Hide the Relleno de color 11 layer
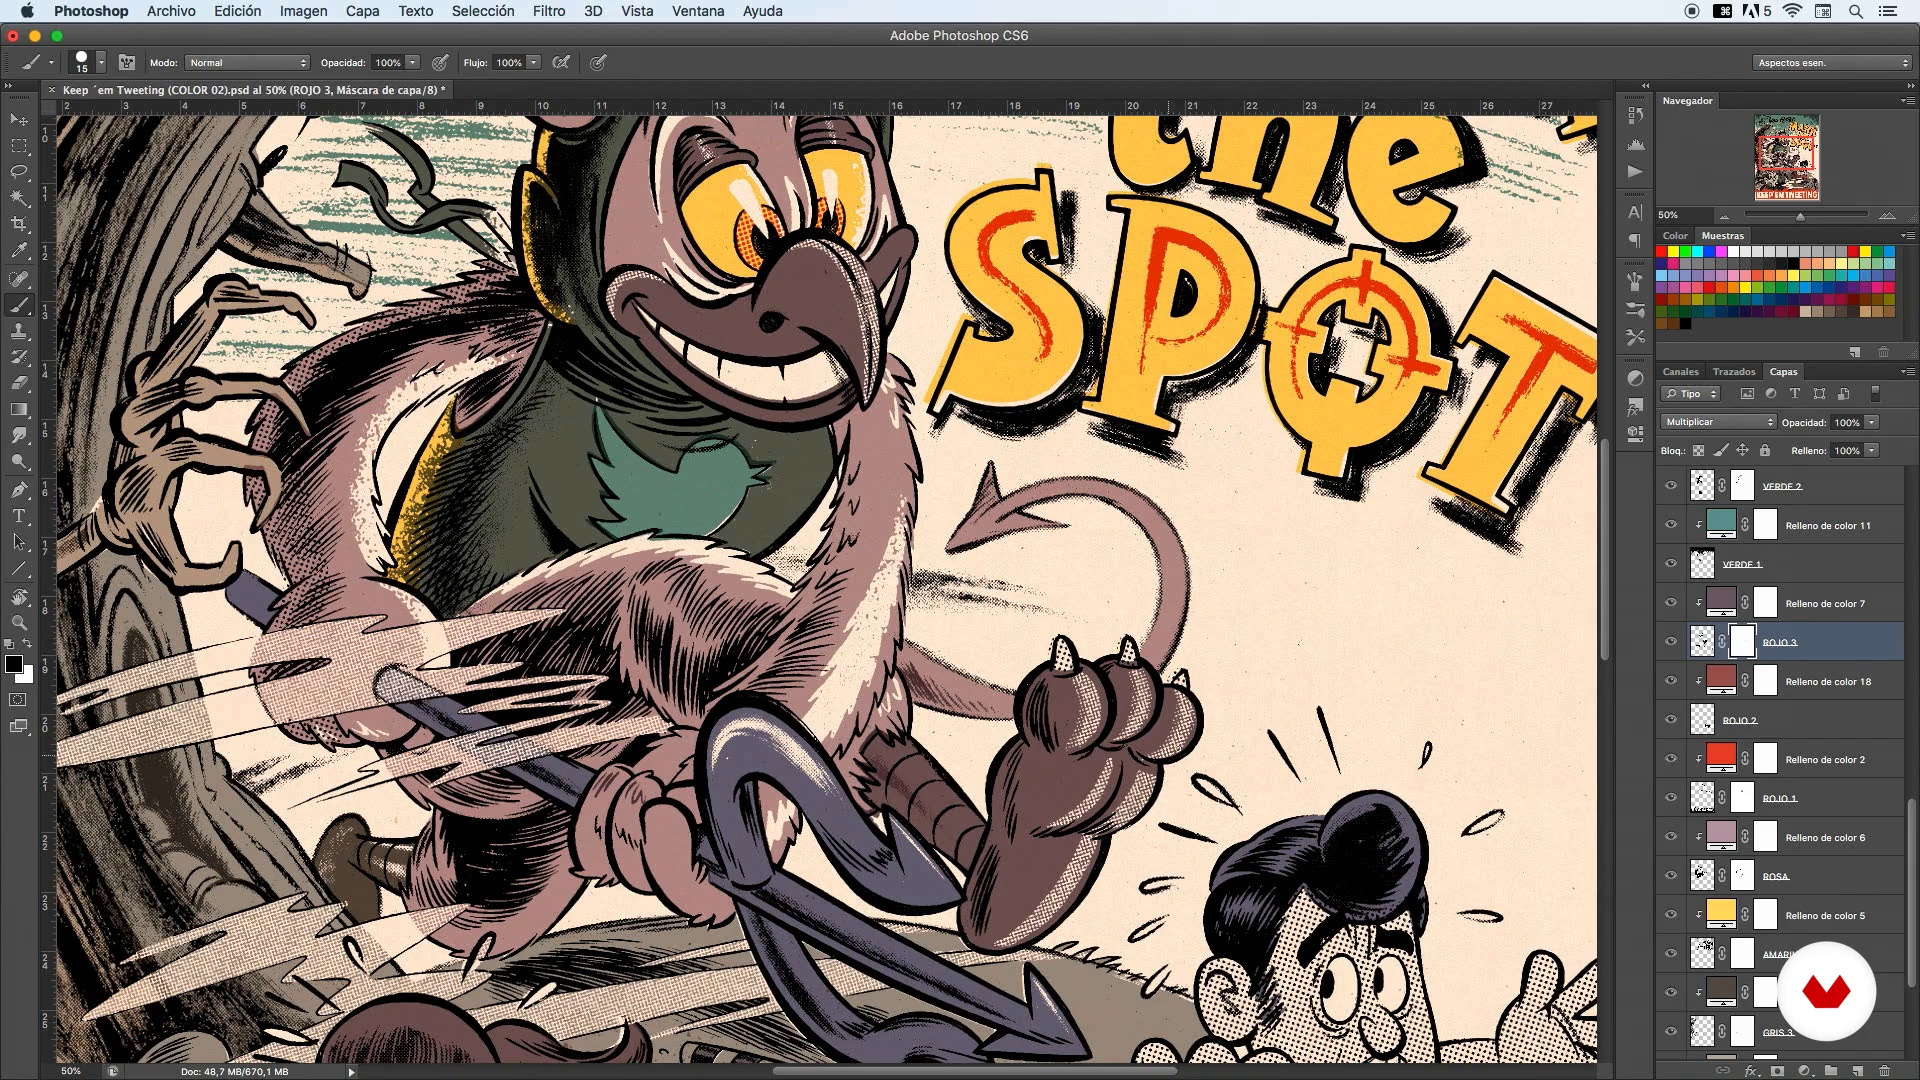This screenshot has height=1080, width=1920. [1670, 525]
